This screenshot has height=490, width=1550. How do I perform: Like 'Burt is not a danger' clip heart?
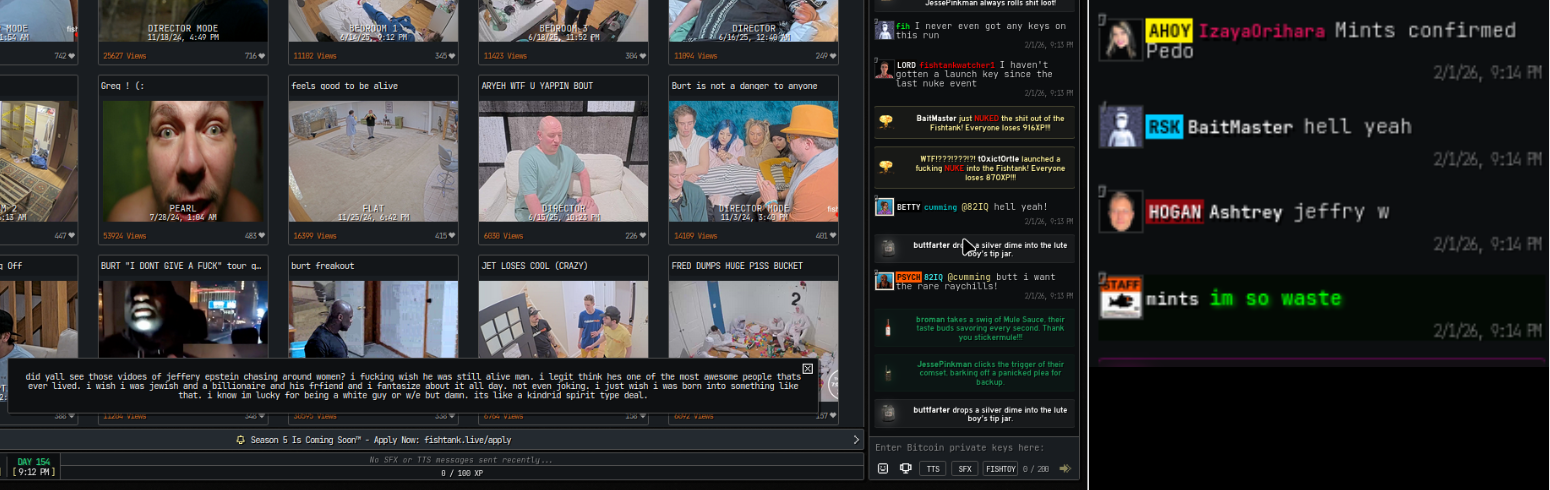833,236
